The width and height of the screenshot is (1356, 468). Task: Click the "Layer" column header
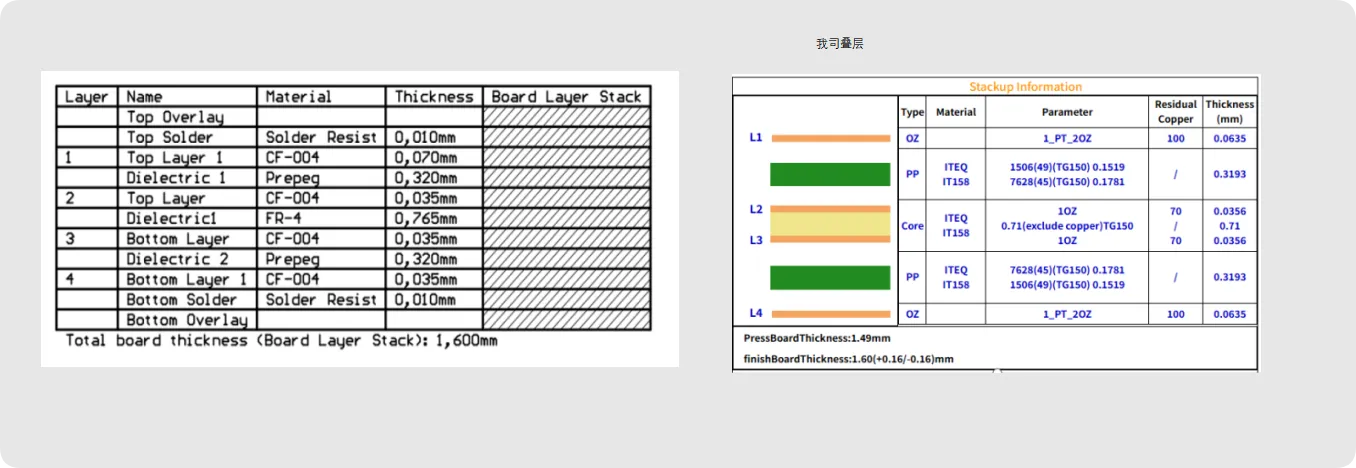87,97
